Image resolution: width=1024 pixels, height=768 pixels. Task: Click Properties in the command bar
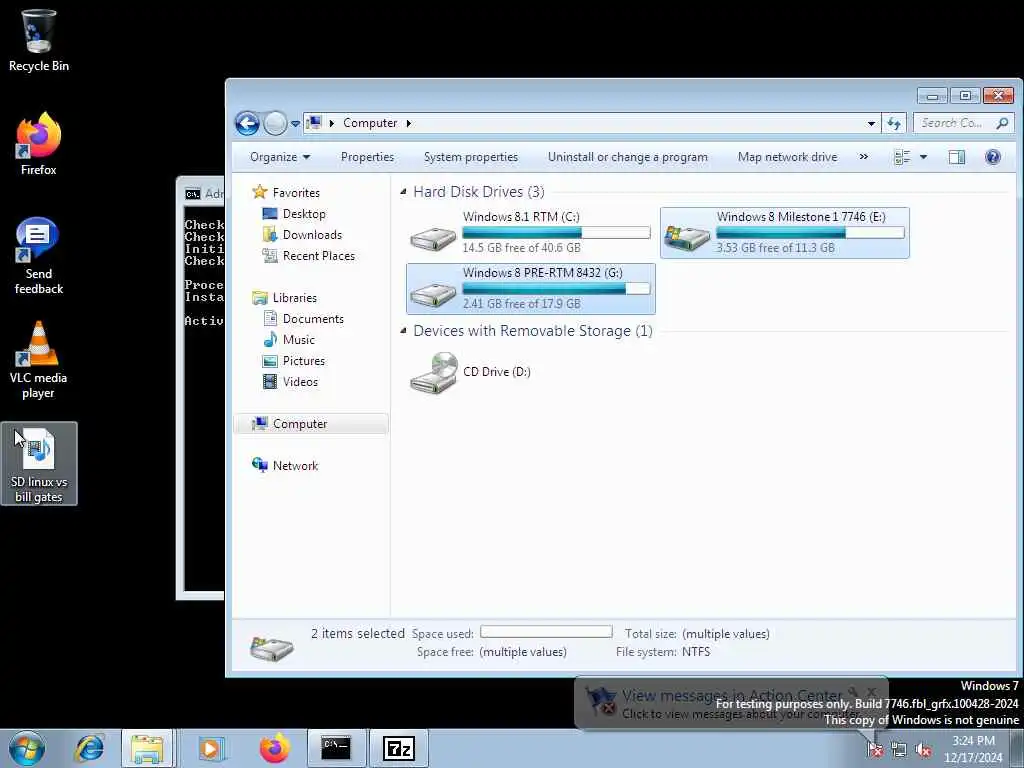tap(367, 157)
